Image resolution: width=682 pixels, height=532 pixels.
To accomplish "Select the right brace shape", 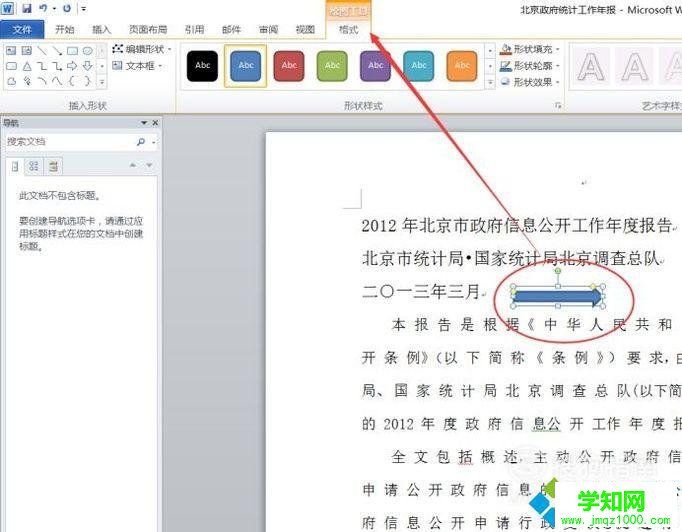I will (x=87, y=81).
